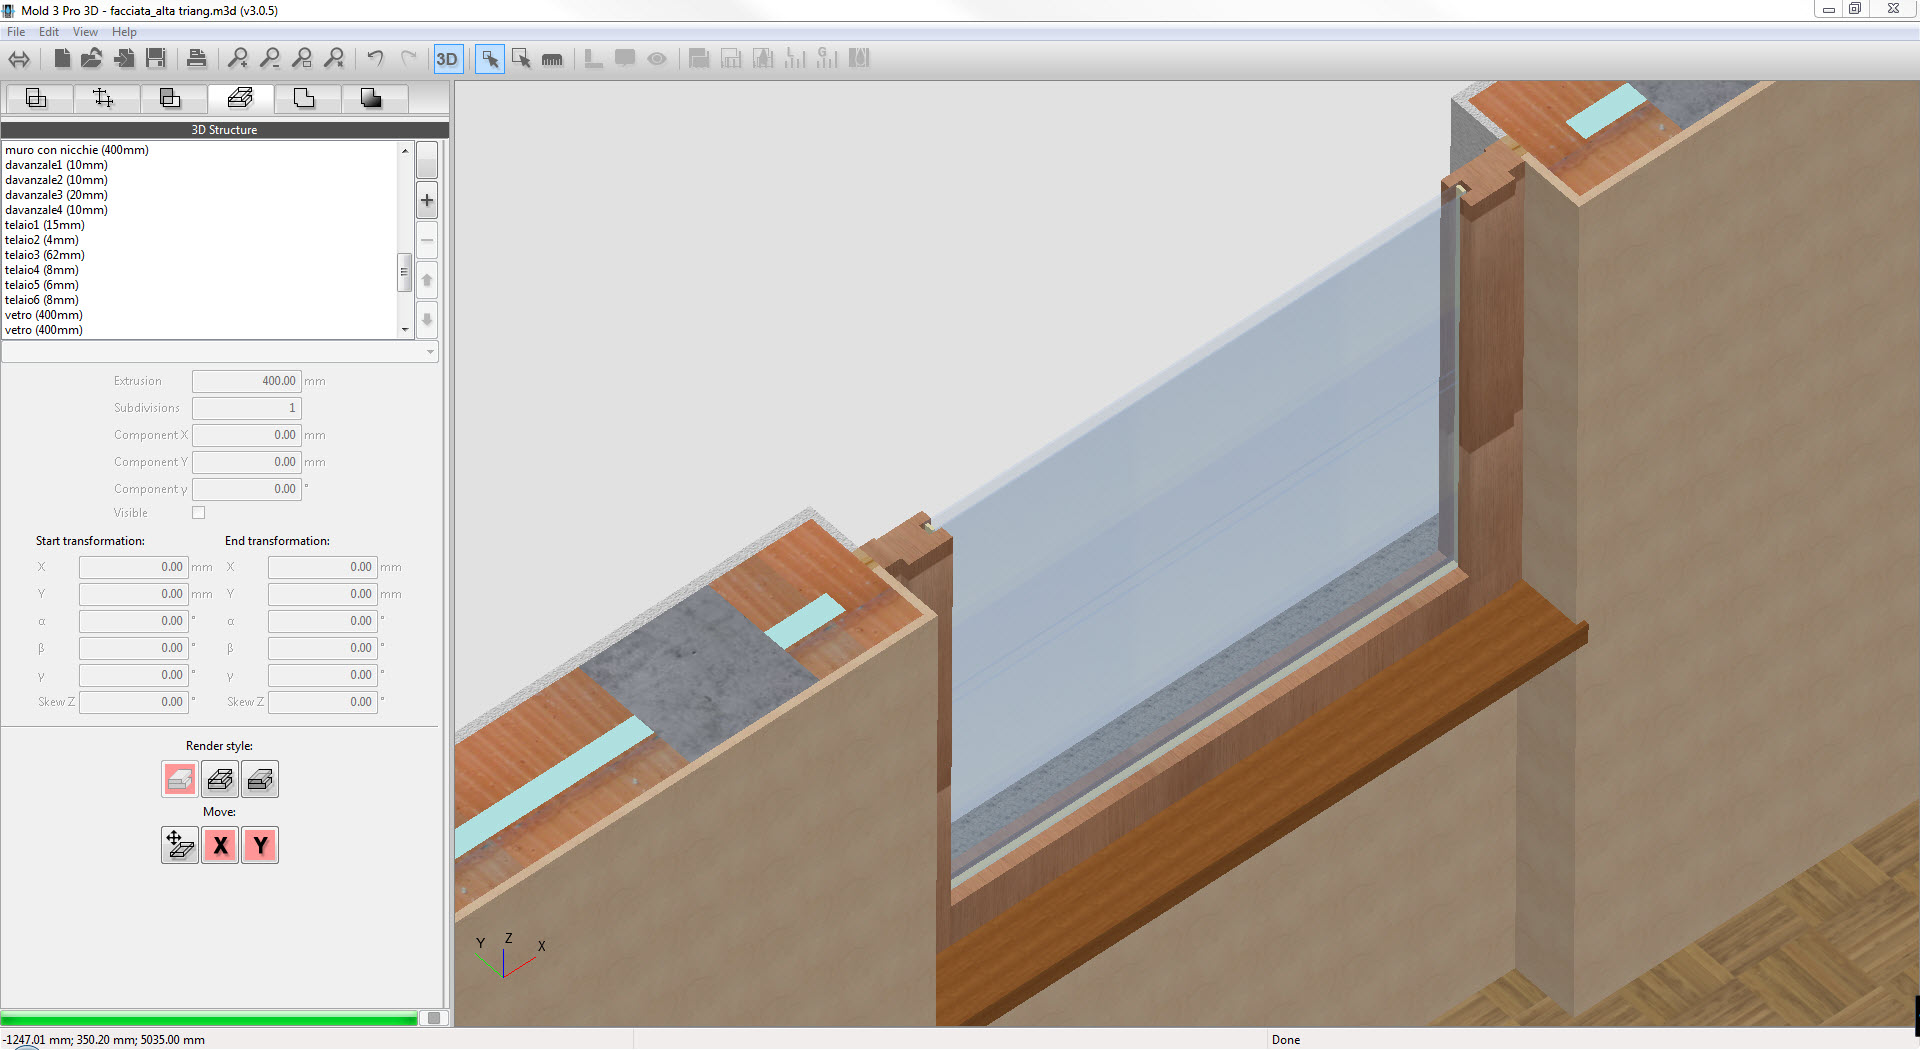This screenshot has height=1050, width=1920.
Task: Click the green progress bar
Action: tap(210, 1018)
